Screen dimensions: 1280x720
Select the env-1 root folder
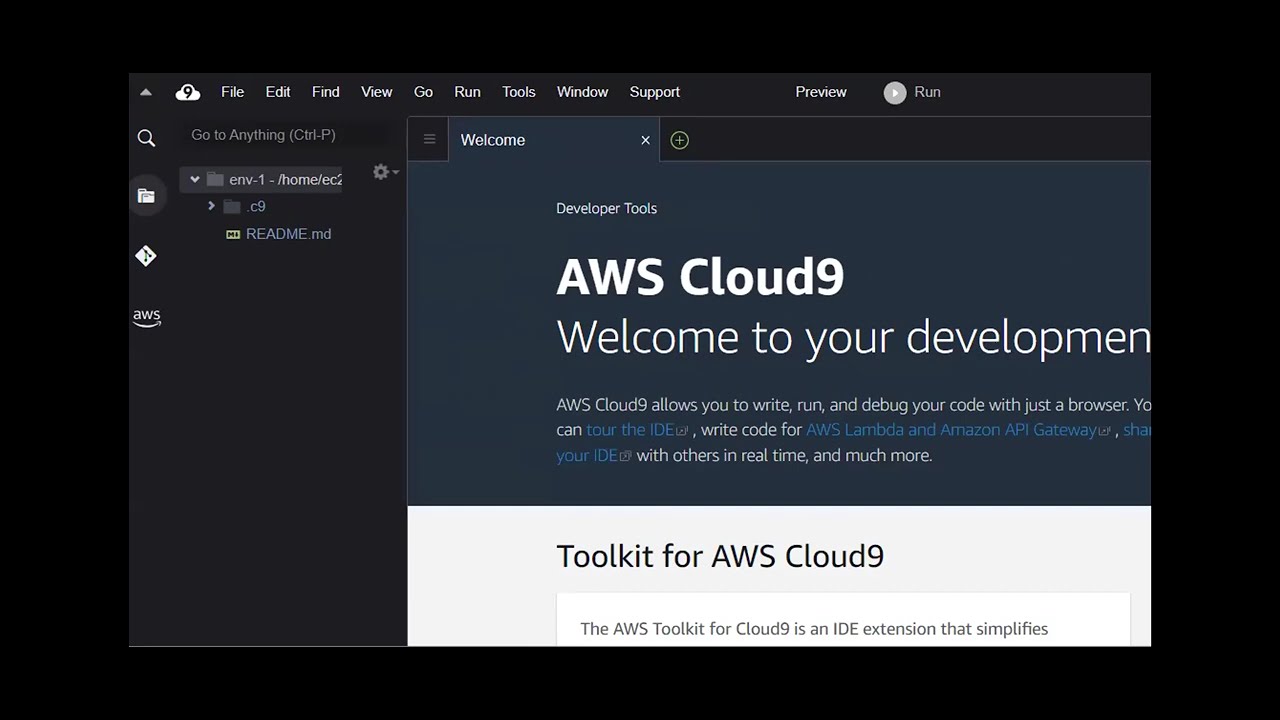click(262, 180)
